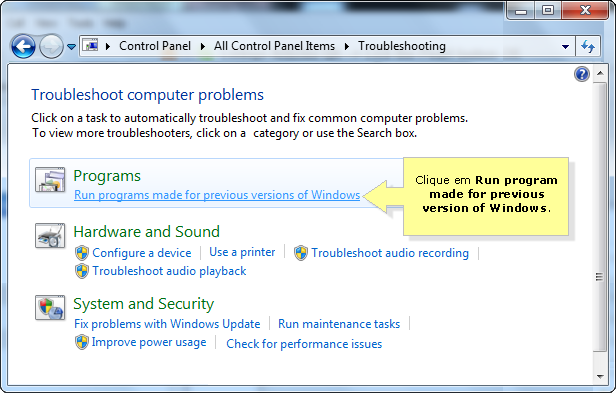Click the control panel icon in address bar

point(91,46)
